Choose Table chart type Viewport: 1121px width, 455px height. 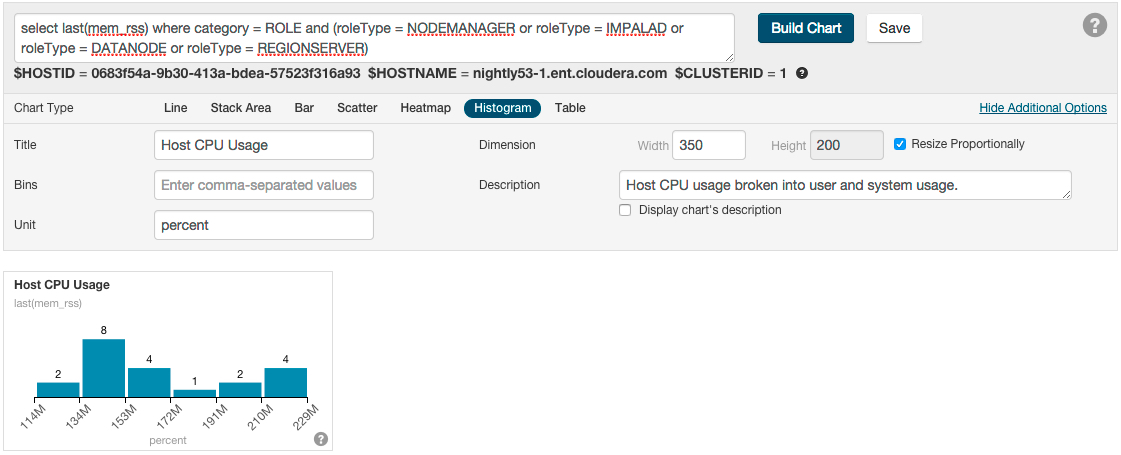(x=570, y=108)
